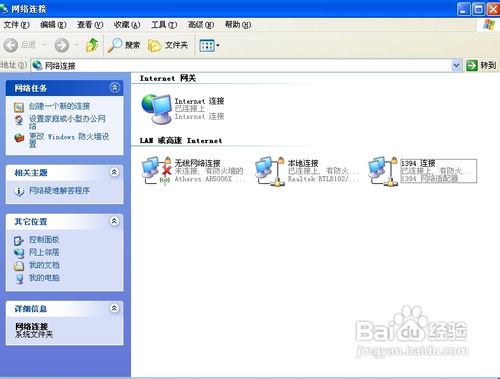The width and height of the screenshot is (500, 379).
Task: Open the 文件 (File) menu
Action: [16, 25]
